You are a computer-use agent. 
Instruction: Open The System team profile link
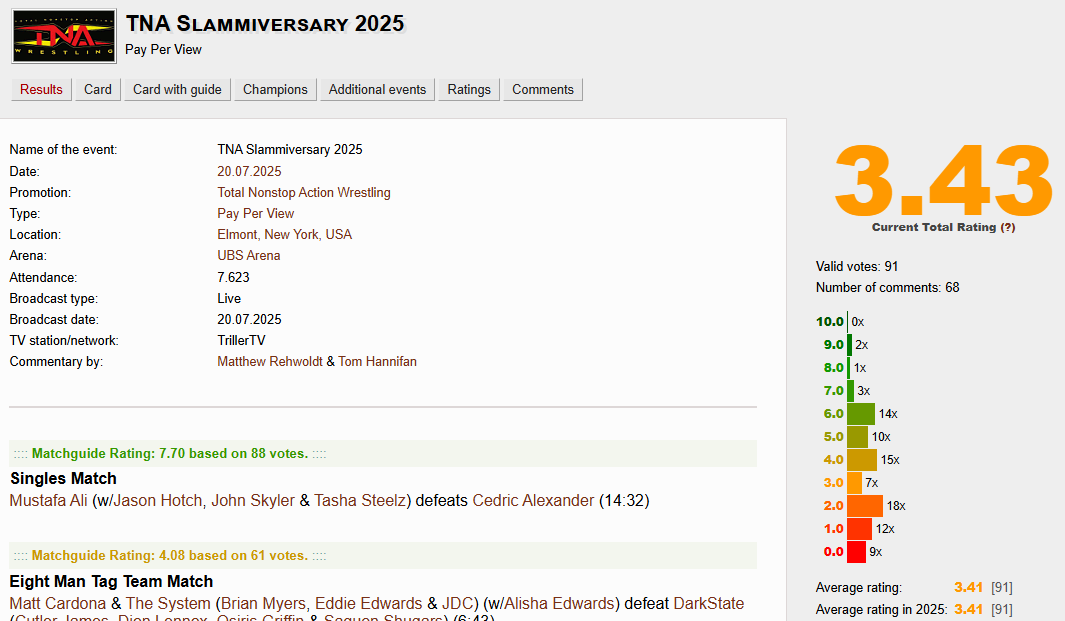(168, 603)
